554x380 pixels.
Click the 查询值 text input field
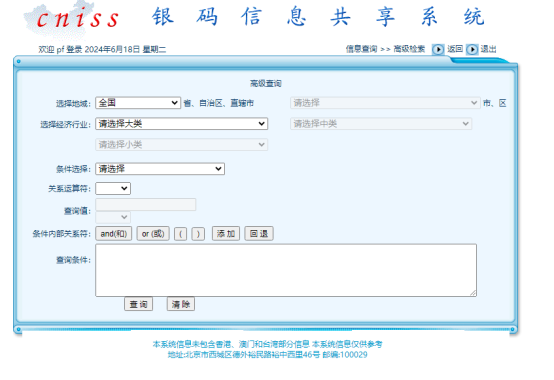(146, 204)
